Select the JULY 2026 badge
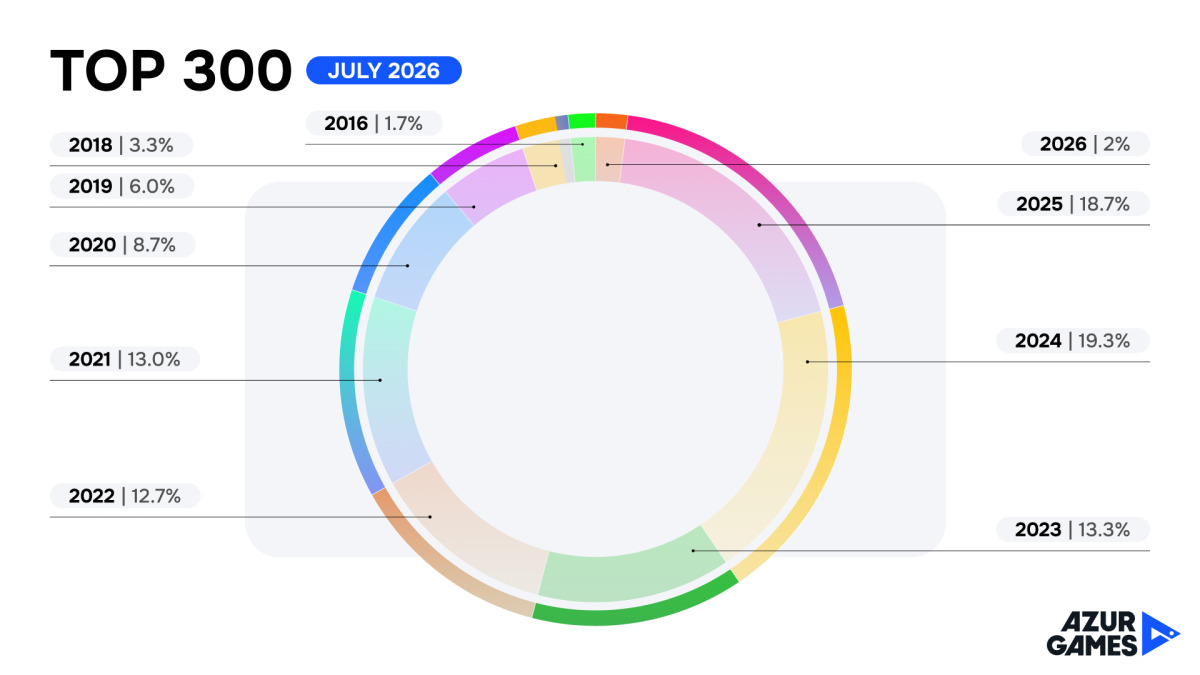 384,71
